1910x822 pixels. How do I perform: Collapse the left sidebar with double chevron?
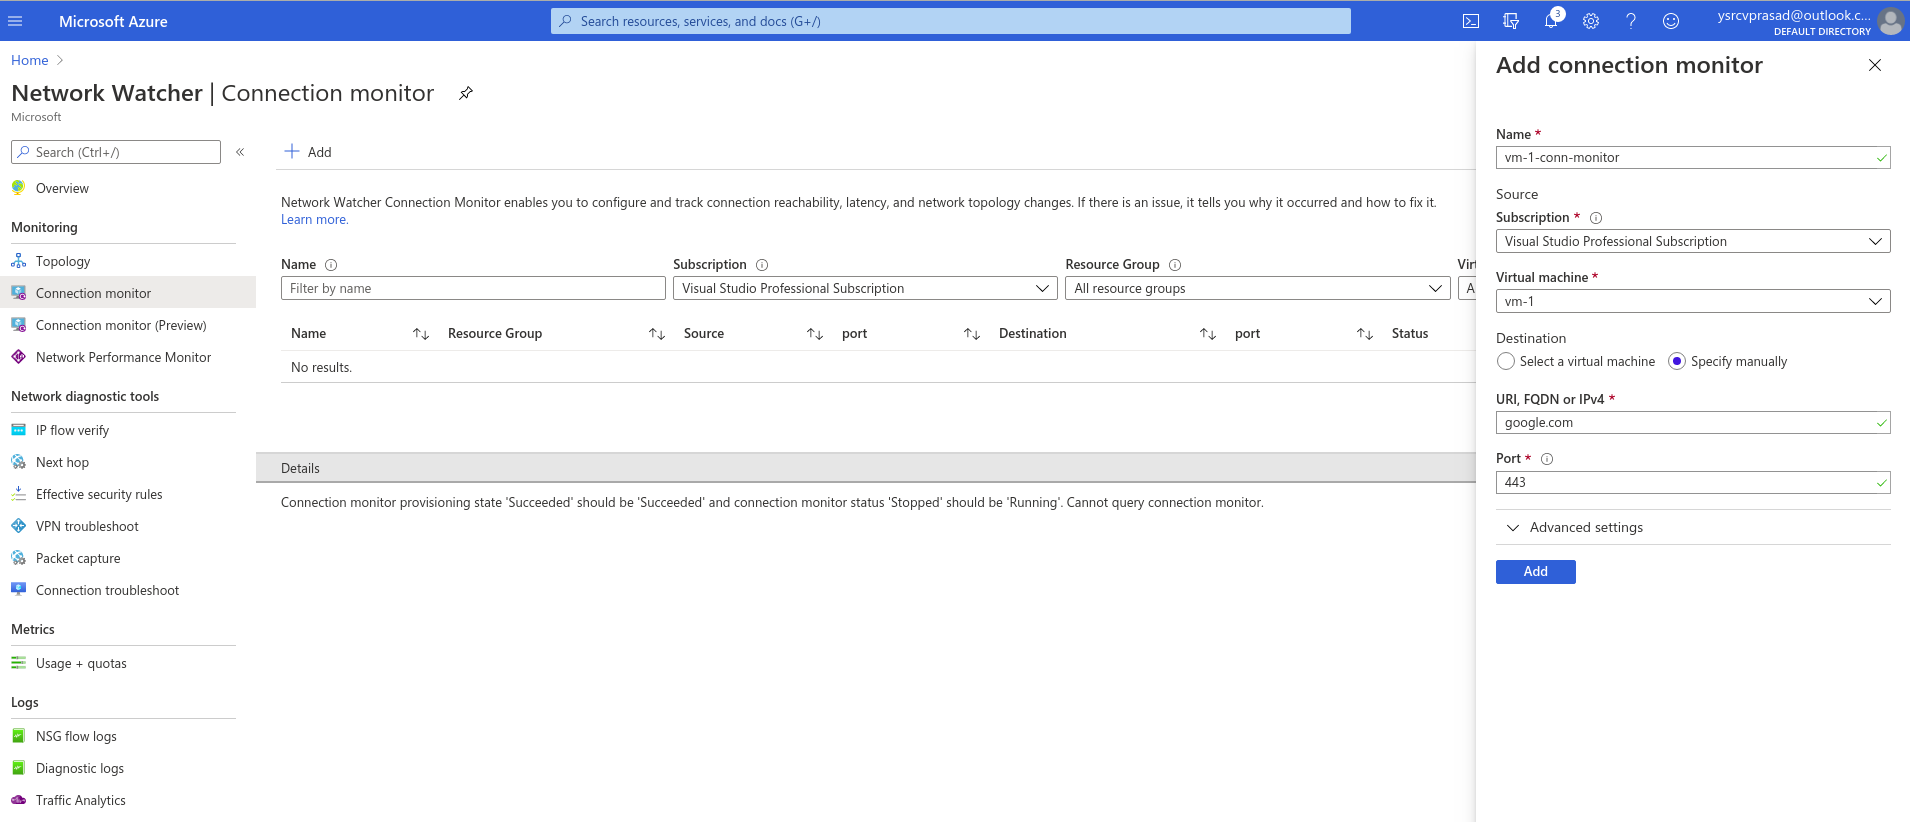click(x=240, y=152)
